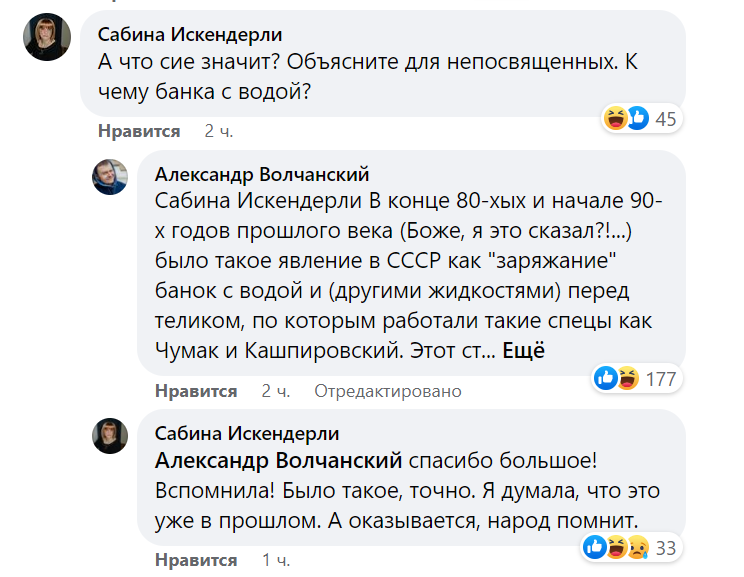
Task: Click the blue like icon next to 177
Action: pos(606,378)
